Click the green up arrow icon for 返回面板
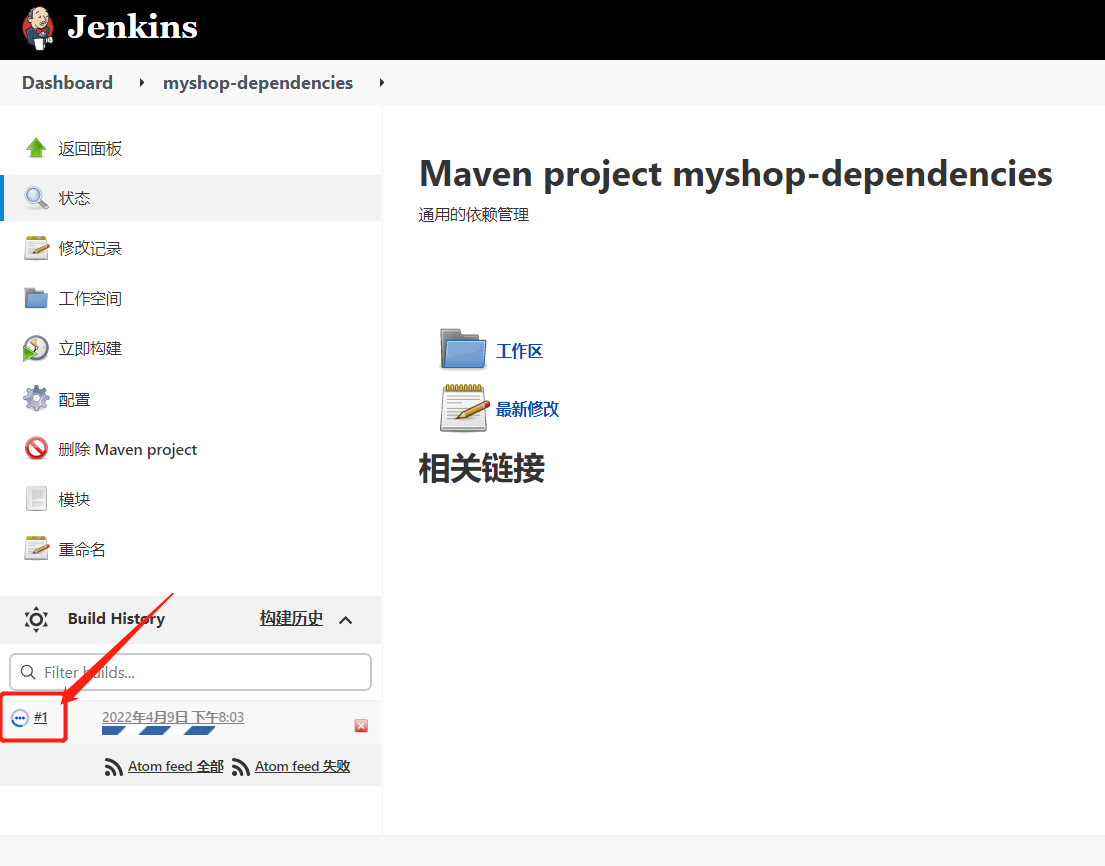Viewport: 1105px width, 866px height. pos(36,148)
